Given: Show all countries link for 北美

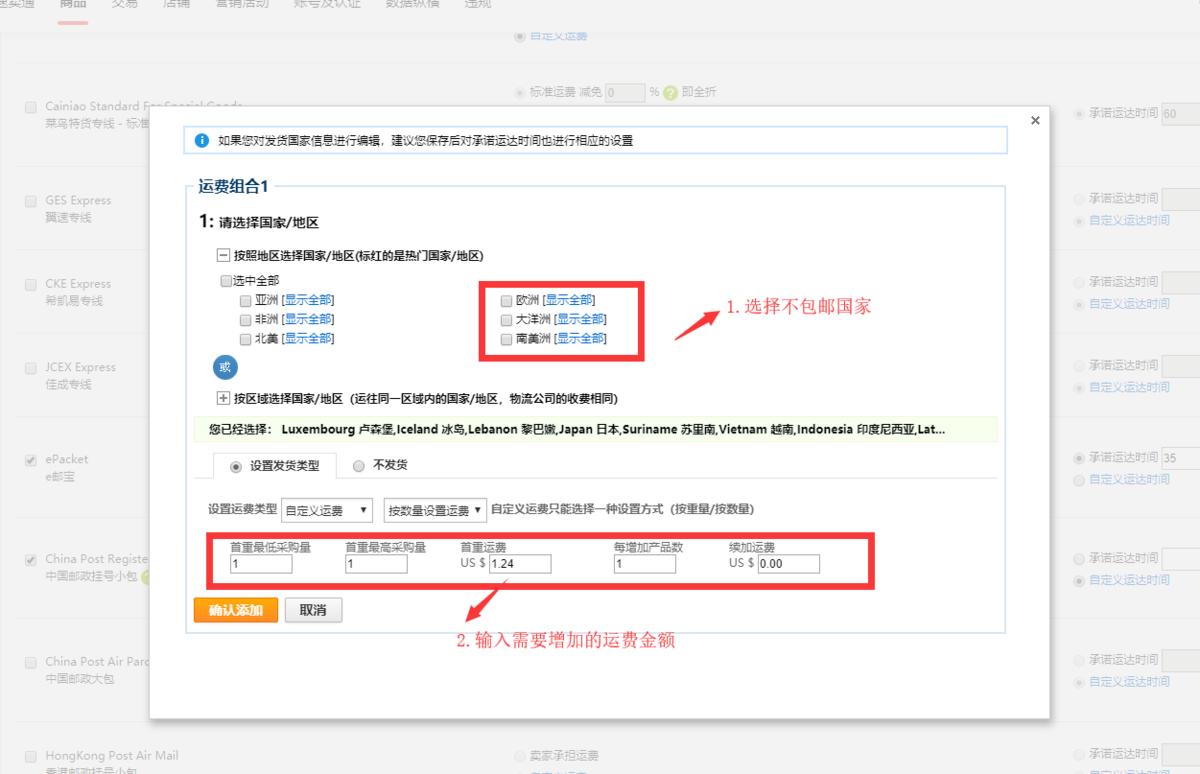Looking at the screenshot, I should click(307, 339).
